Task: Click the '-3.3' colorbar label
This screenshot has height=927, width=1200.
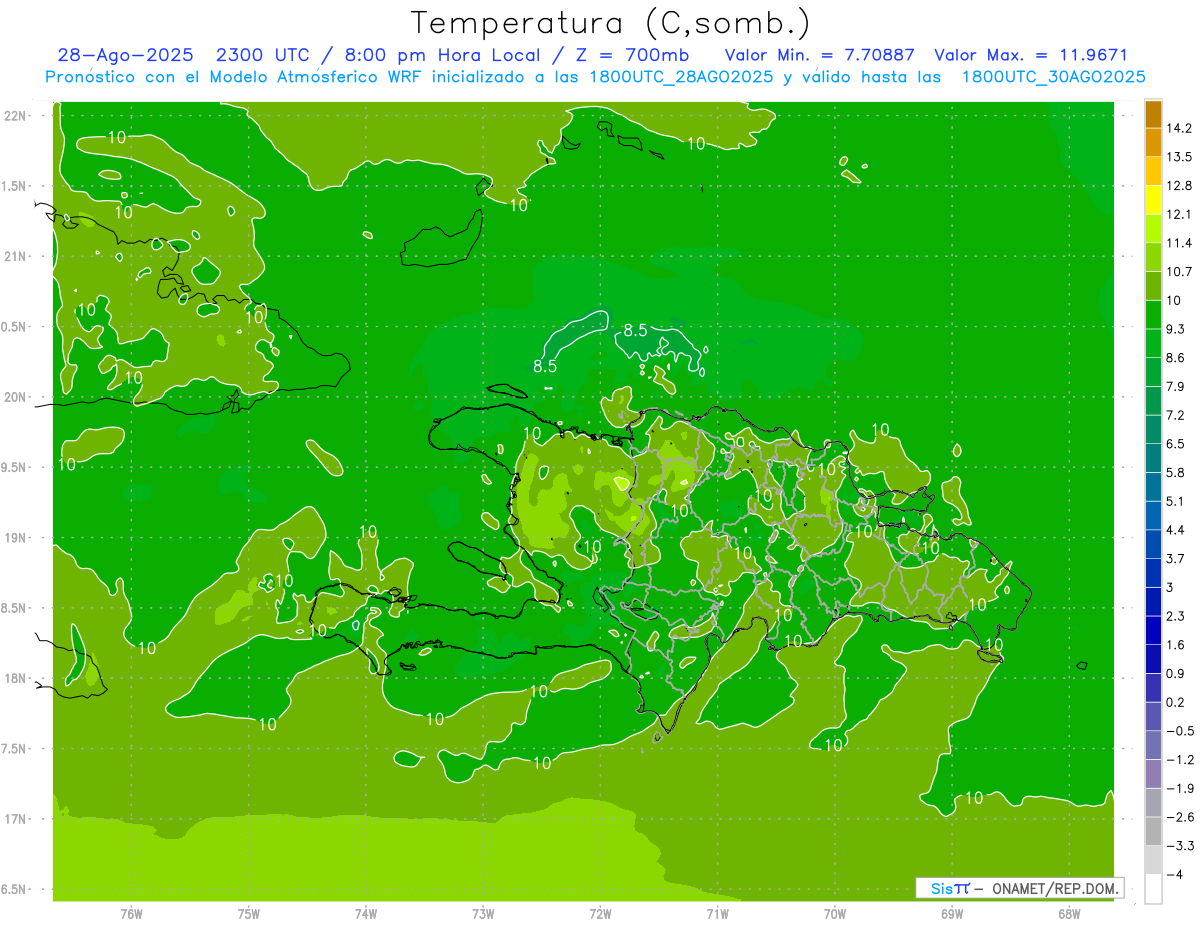Action: coord(1179,846)
